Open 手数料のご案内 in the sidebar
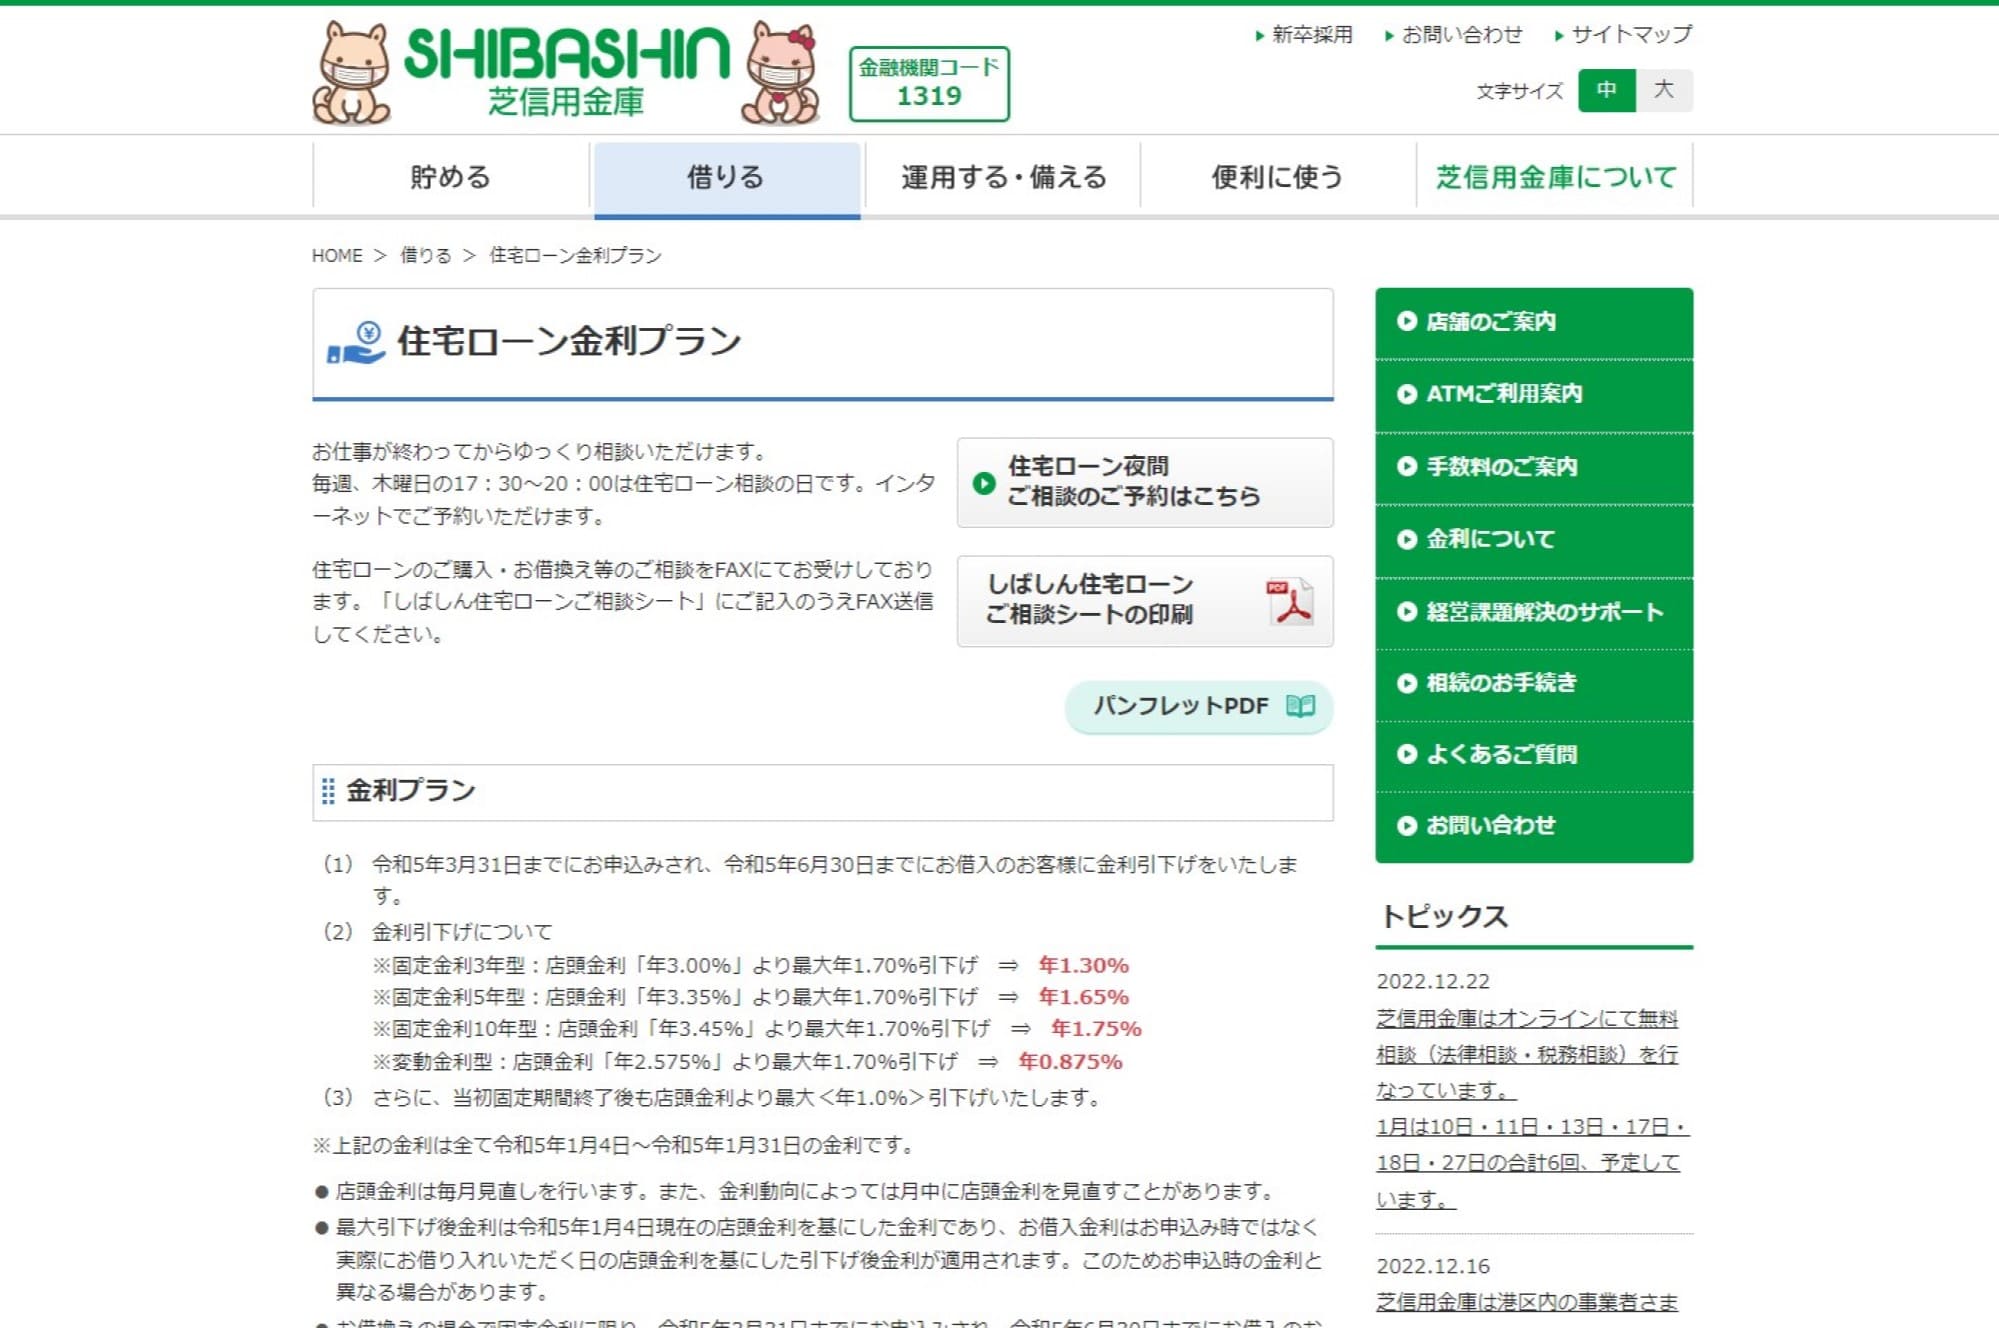The height and width of the screenshot is (1328, 1999). tap(1534, 468)
